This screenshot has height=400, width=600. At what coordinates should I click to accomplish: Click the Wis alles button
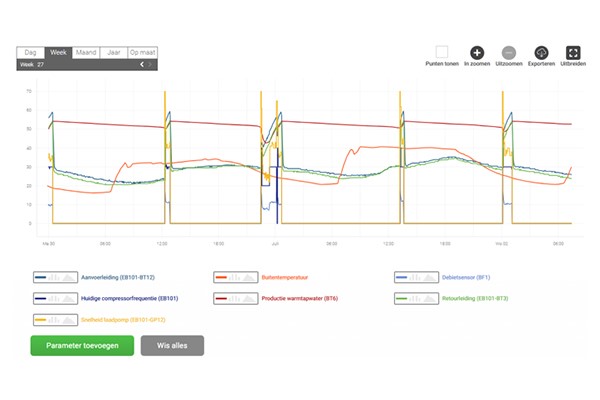pyautogui.click(x=172, y=346)
